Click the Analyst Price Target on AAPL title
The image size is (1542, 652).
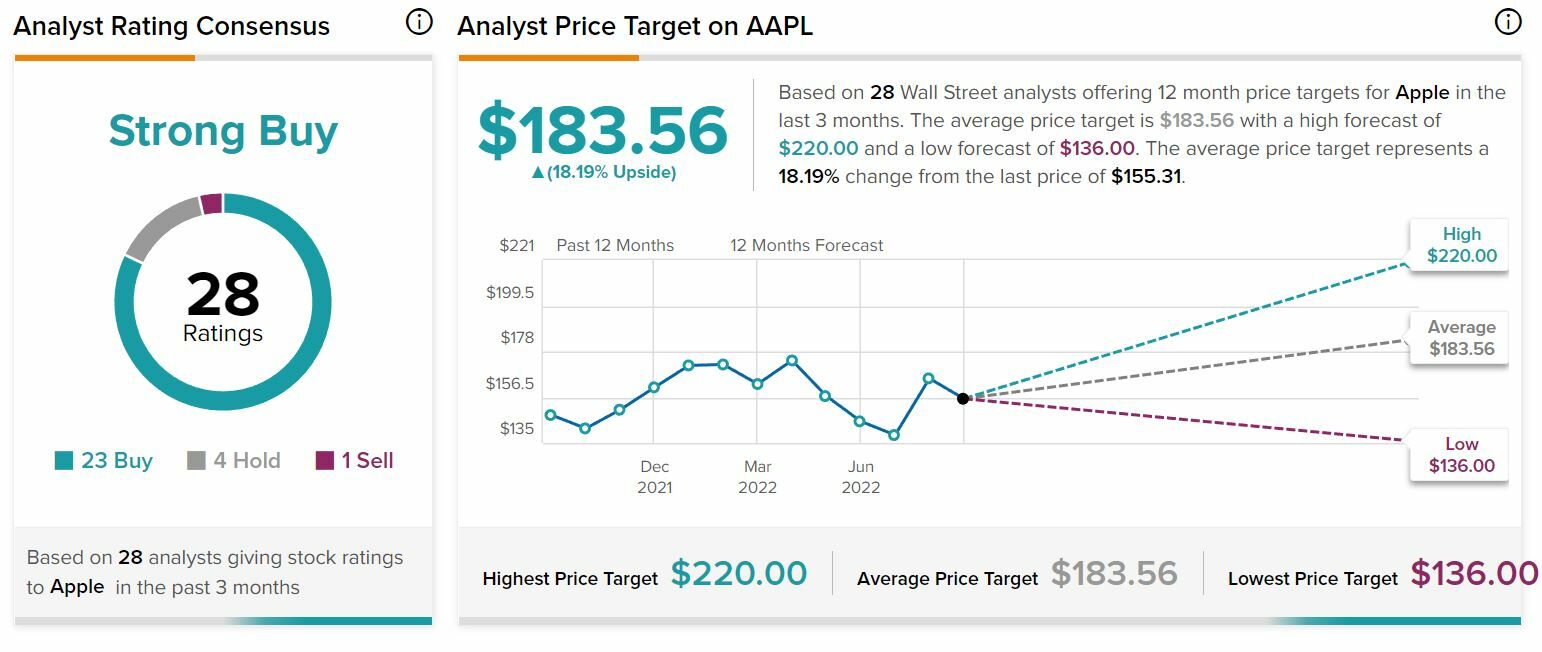pyautogui.click(x=635, y=27)
